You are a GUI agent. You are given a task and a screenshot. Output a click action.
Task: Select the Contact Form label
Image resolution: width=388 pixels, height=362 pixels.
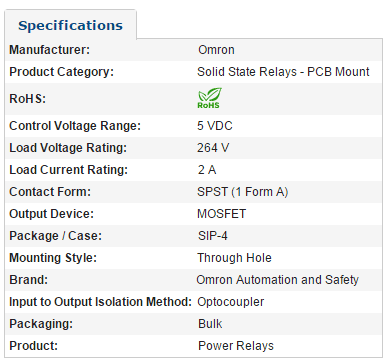(x=50, y=192)
